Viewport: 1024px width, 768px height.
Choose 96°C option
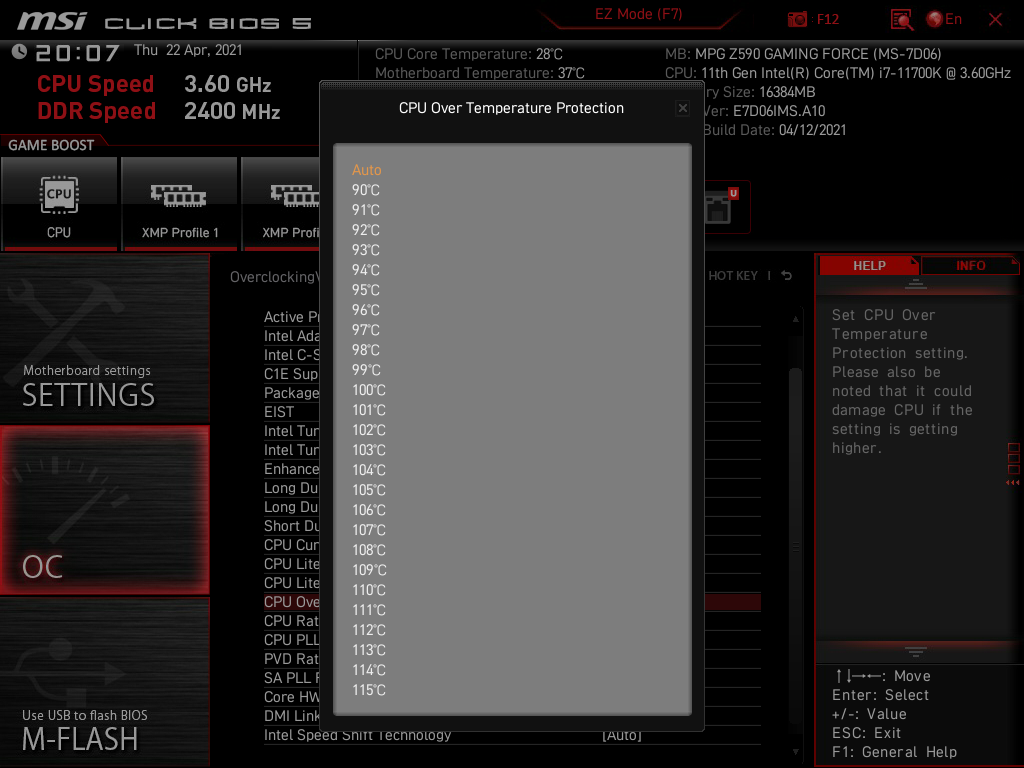coord(366,310)
